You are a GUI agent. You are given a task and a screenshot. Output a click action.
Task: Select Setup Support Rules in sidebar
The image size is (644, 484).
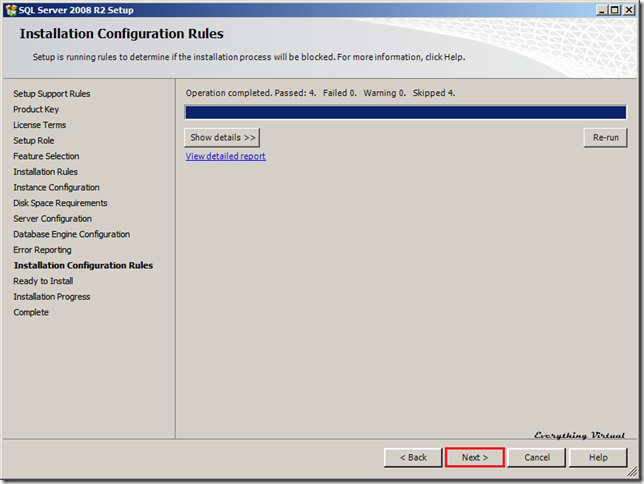[x=51, y=94]
